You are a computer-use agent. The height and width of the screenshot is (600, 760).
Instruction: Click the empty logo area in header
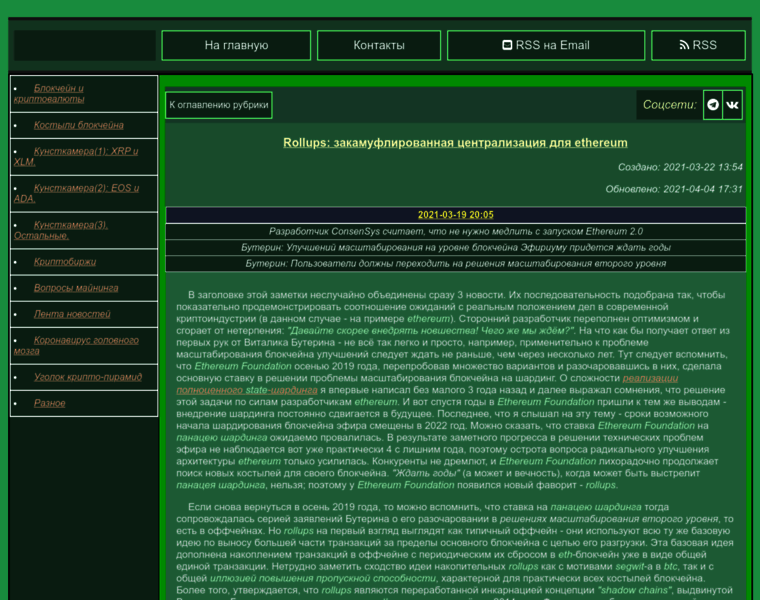[85, 46]
